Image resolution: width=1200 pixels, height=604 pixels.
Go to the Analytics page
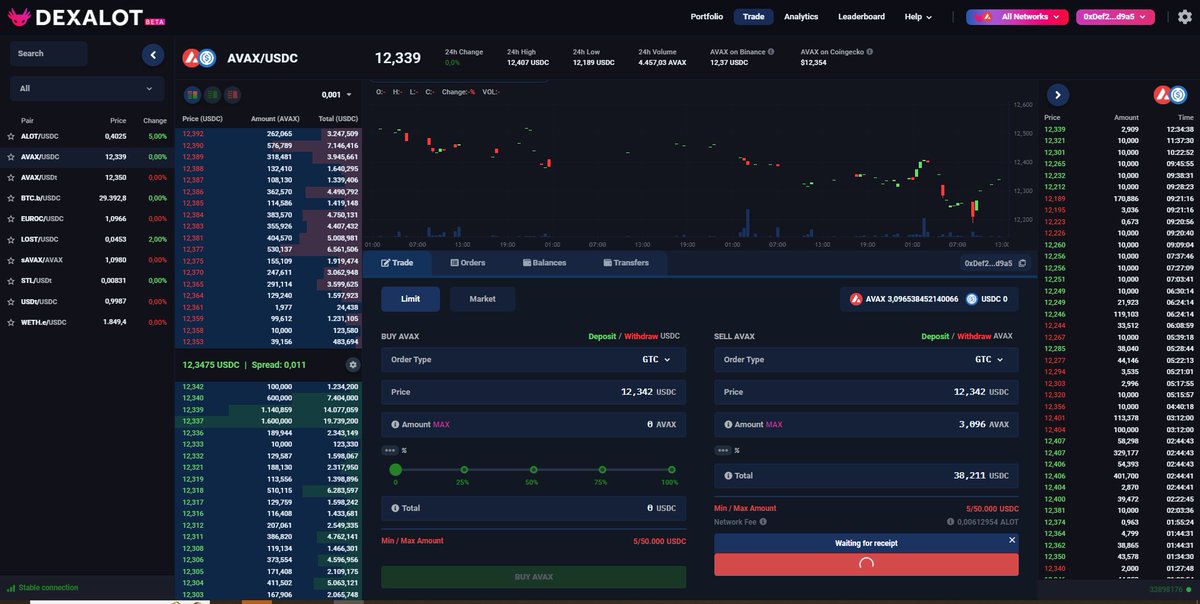coord(801,17)
